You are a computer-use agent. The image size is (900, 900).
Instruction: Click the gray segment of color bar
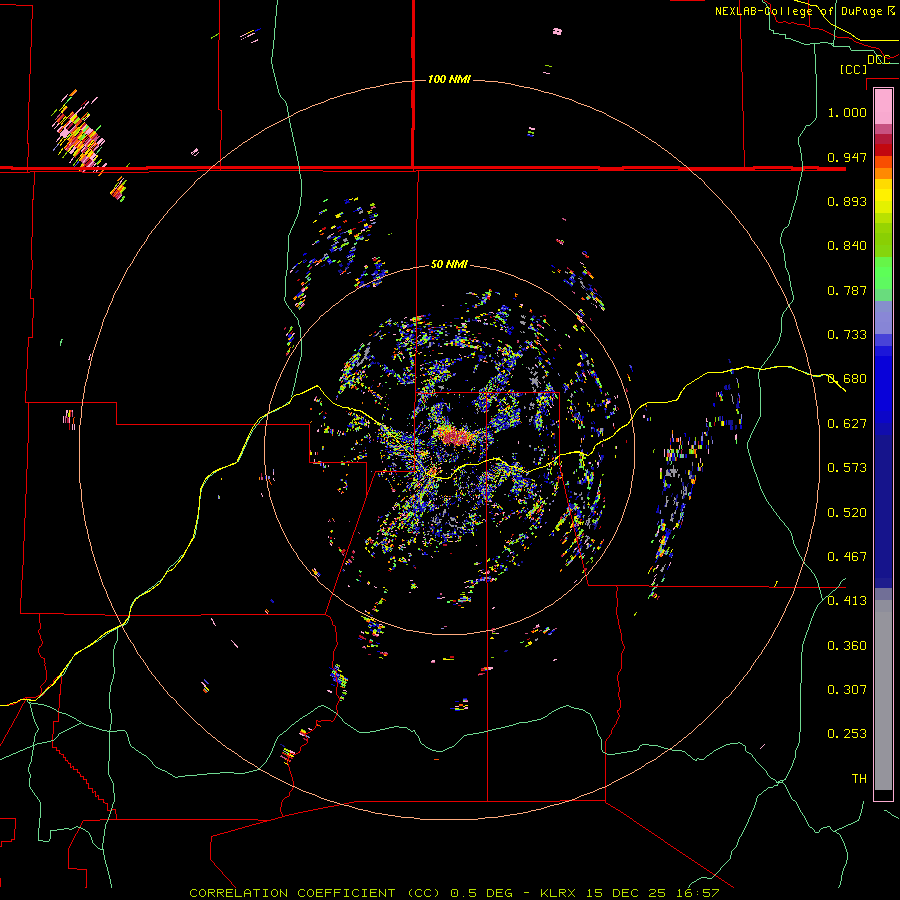(x=883, y=695)
